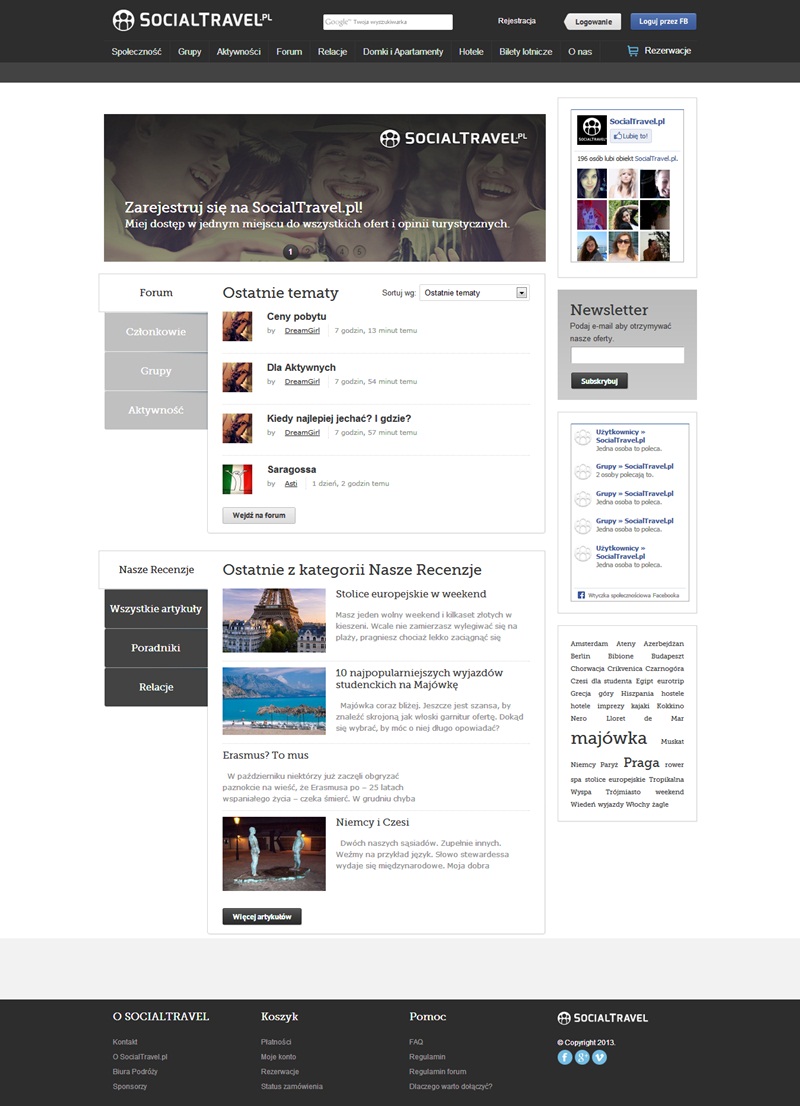This screenshot has height=1106, width=800.
Task: Open the 'Sortuj wg' dropdown arrow
Action: click(521, 293)
